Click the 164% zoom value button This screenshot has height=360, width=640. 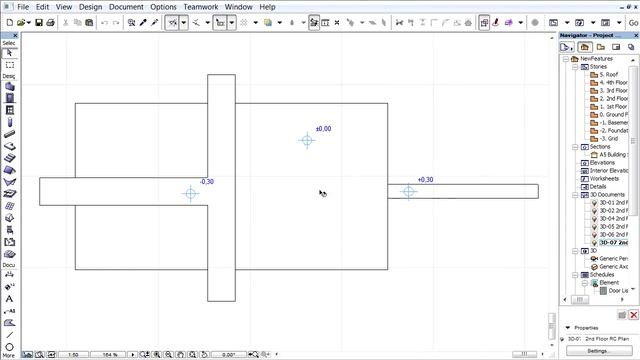point(109,355)
